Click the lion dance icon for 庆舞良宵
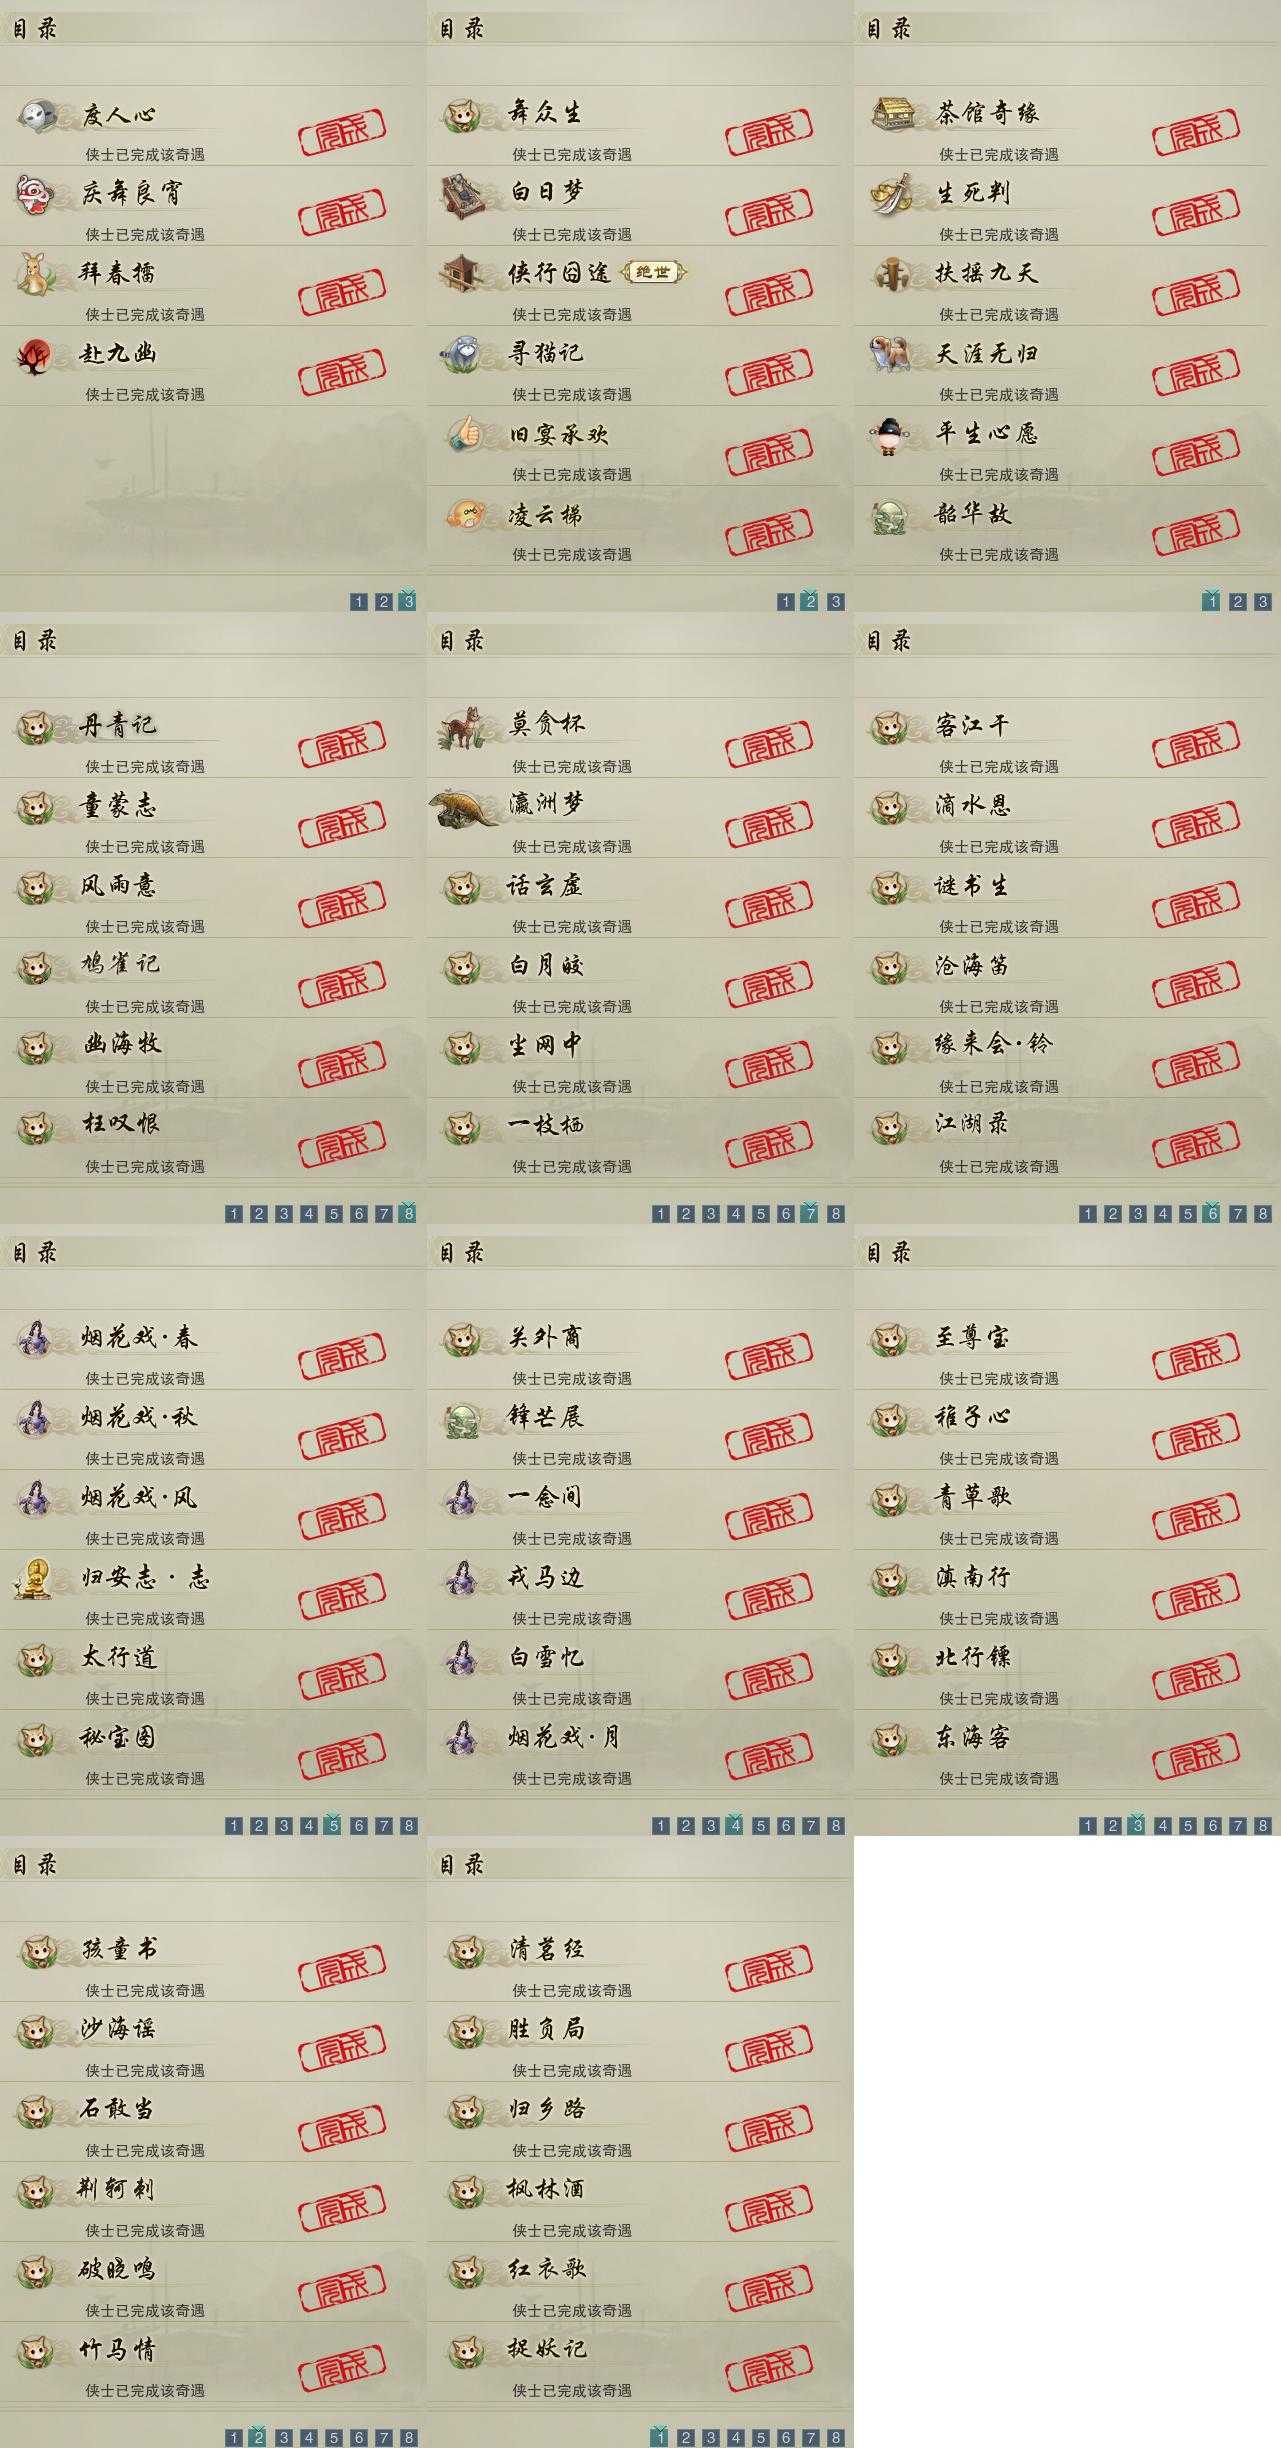Image resolution: width=1281 pixels, height=2448 pixels. [35, 194]
